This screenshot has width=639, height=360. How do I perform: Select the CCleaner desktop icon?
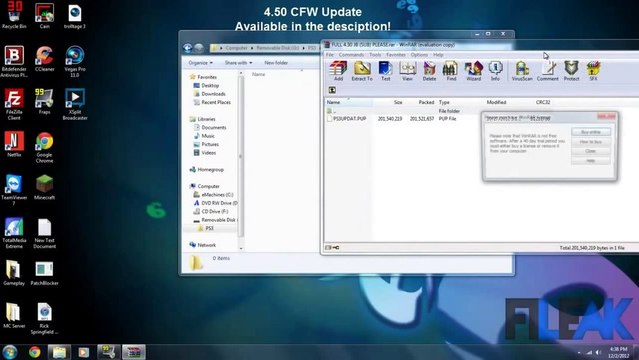pos(44,59)
